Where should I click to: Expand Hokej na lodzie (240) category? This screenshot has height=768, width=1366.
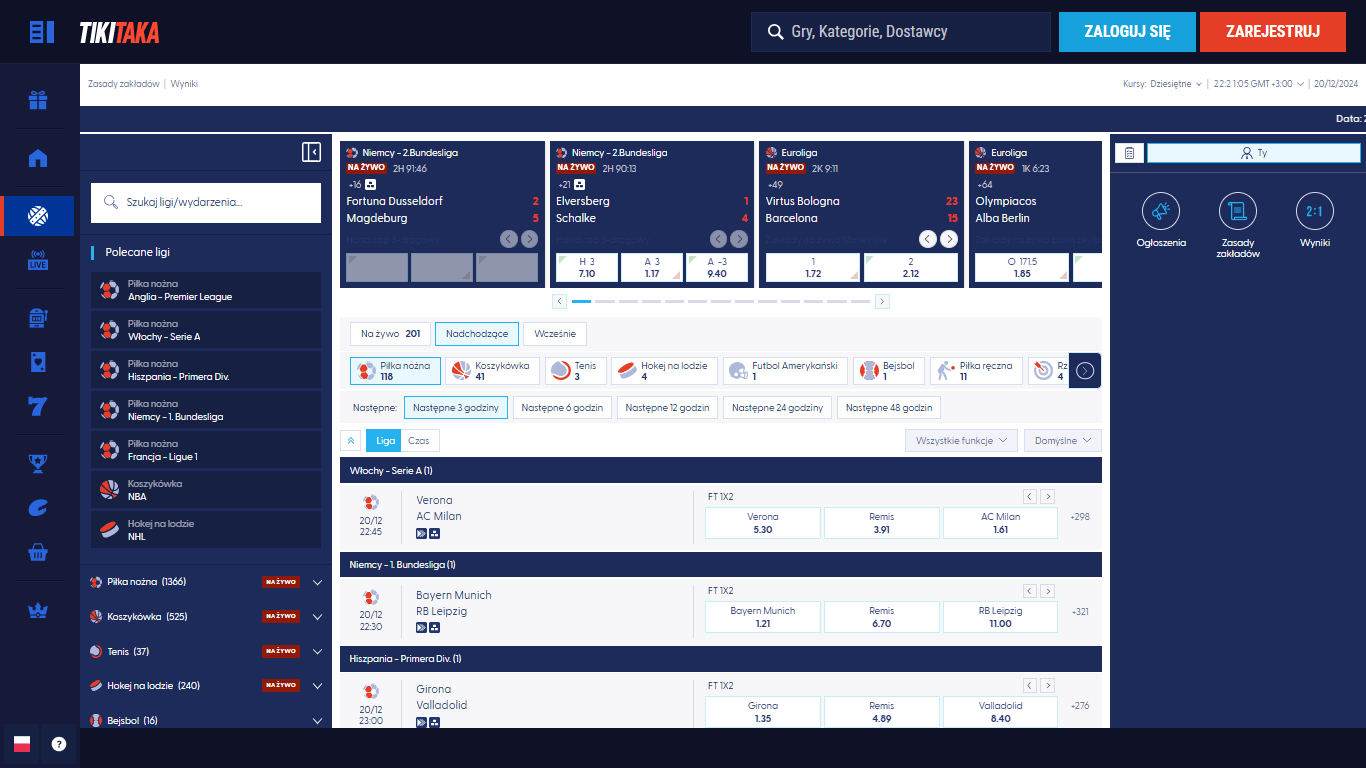click(206, 686)
